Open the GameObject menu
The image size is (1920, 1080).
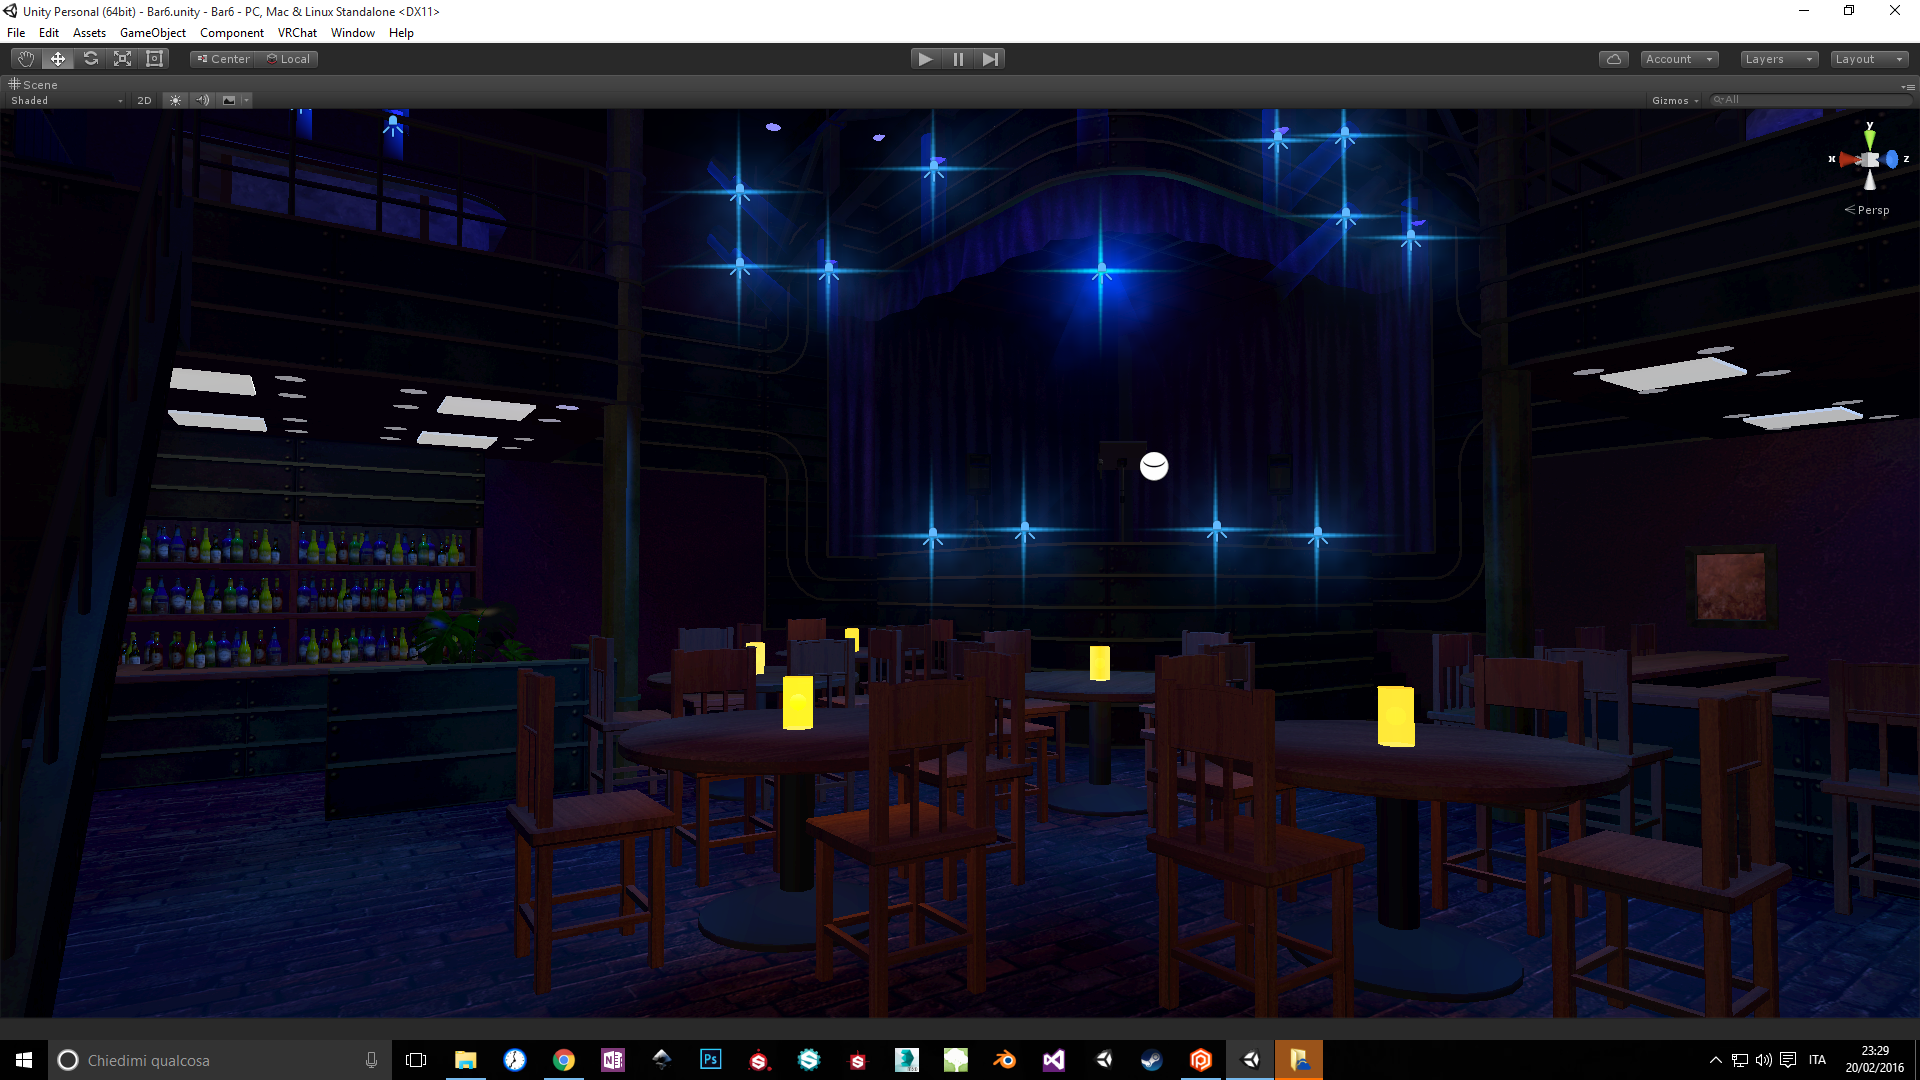click(x=152, y=33)
